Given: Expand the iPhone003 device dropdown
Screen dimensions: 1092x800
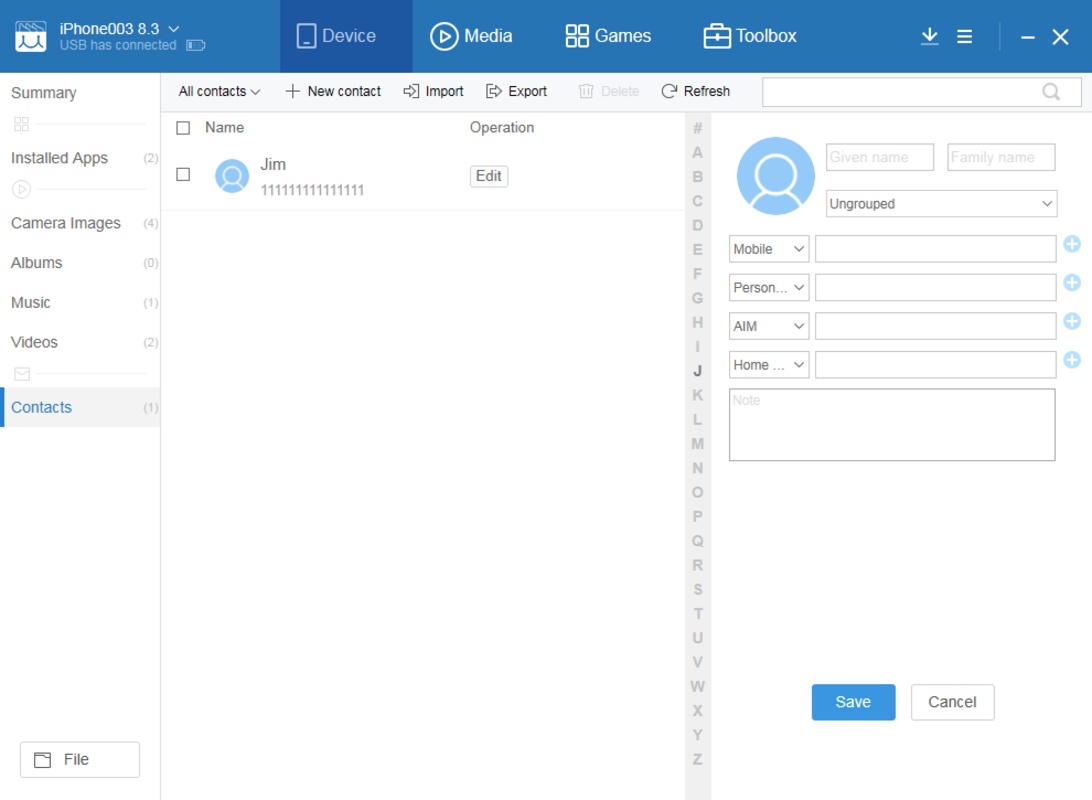Looking at the screenshot, I should pyautogui.click(x=174, y=29).
